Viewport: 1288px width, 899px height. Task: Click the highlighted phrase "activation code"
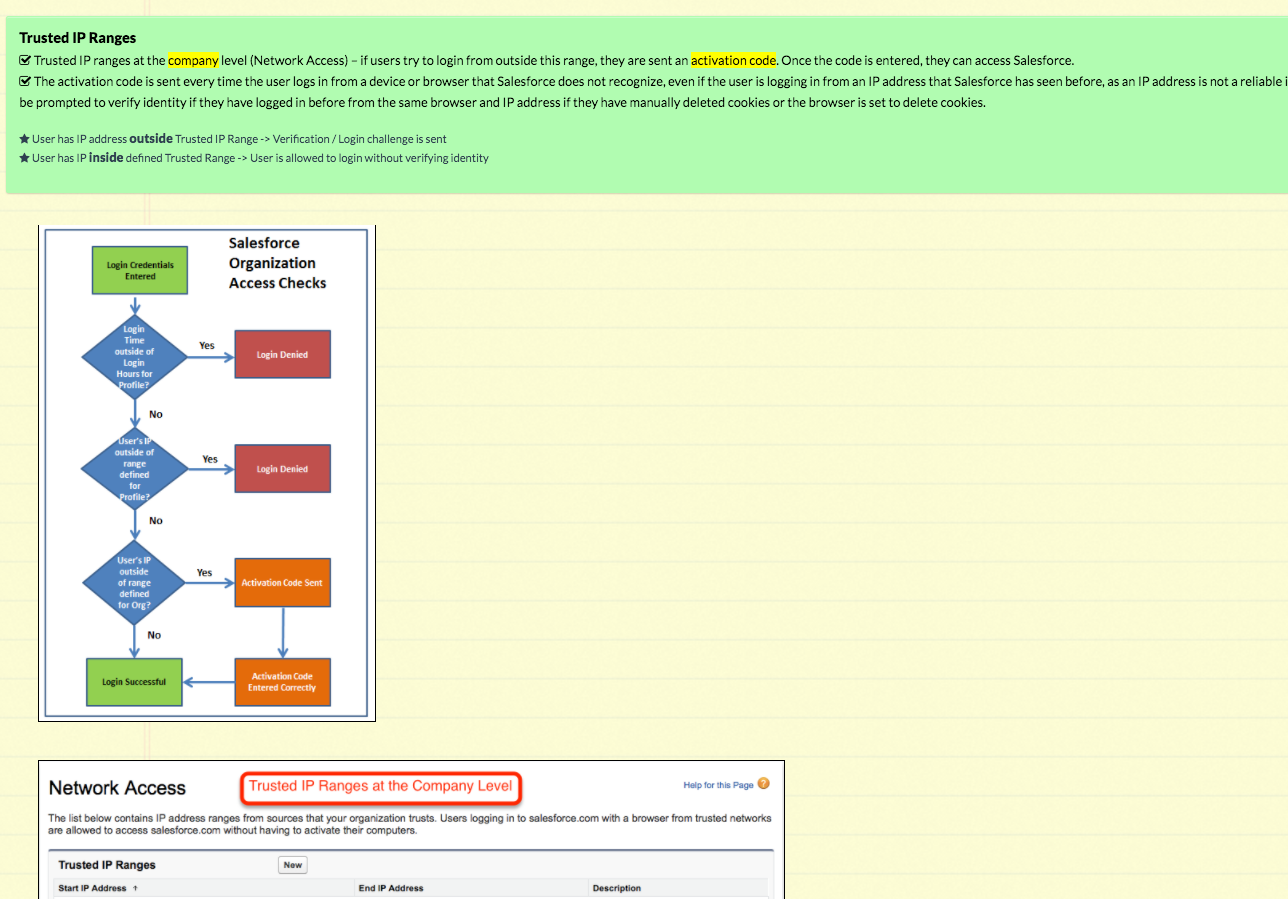click(734, 60)
